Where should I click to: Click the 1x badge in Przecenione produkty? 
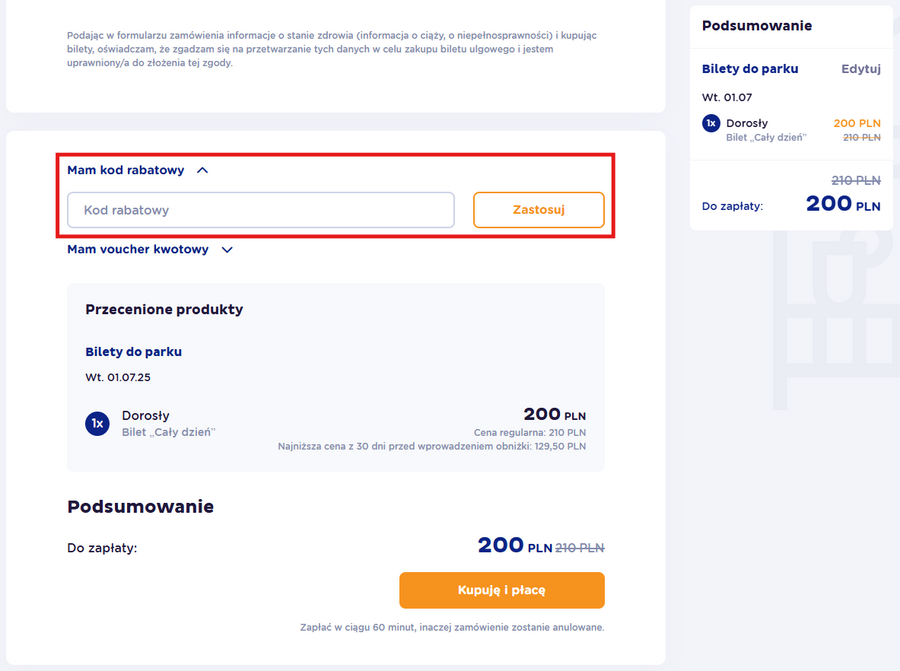pyautogui.click(x=97, y=424)
